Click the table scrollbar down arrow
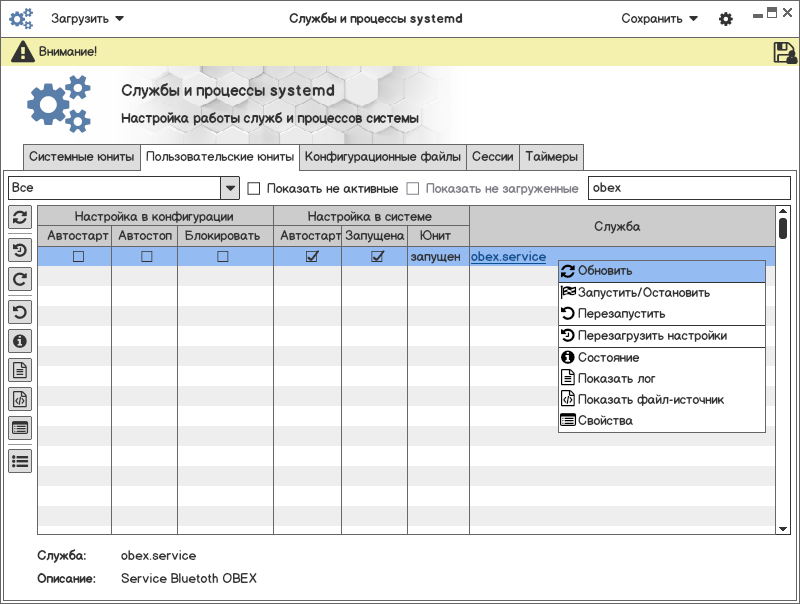 pos(783,527)
